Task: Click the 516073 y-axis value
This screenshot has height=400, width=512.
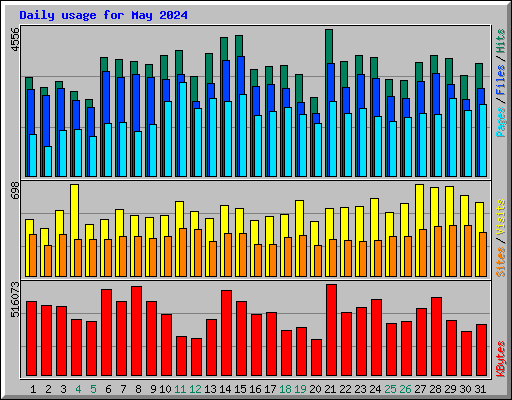Action: 15,299
